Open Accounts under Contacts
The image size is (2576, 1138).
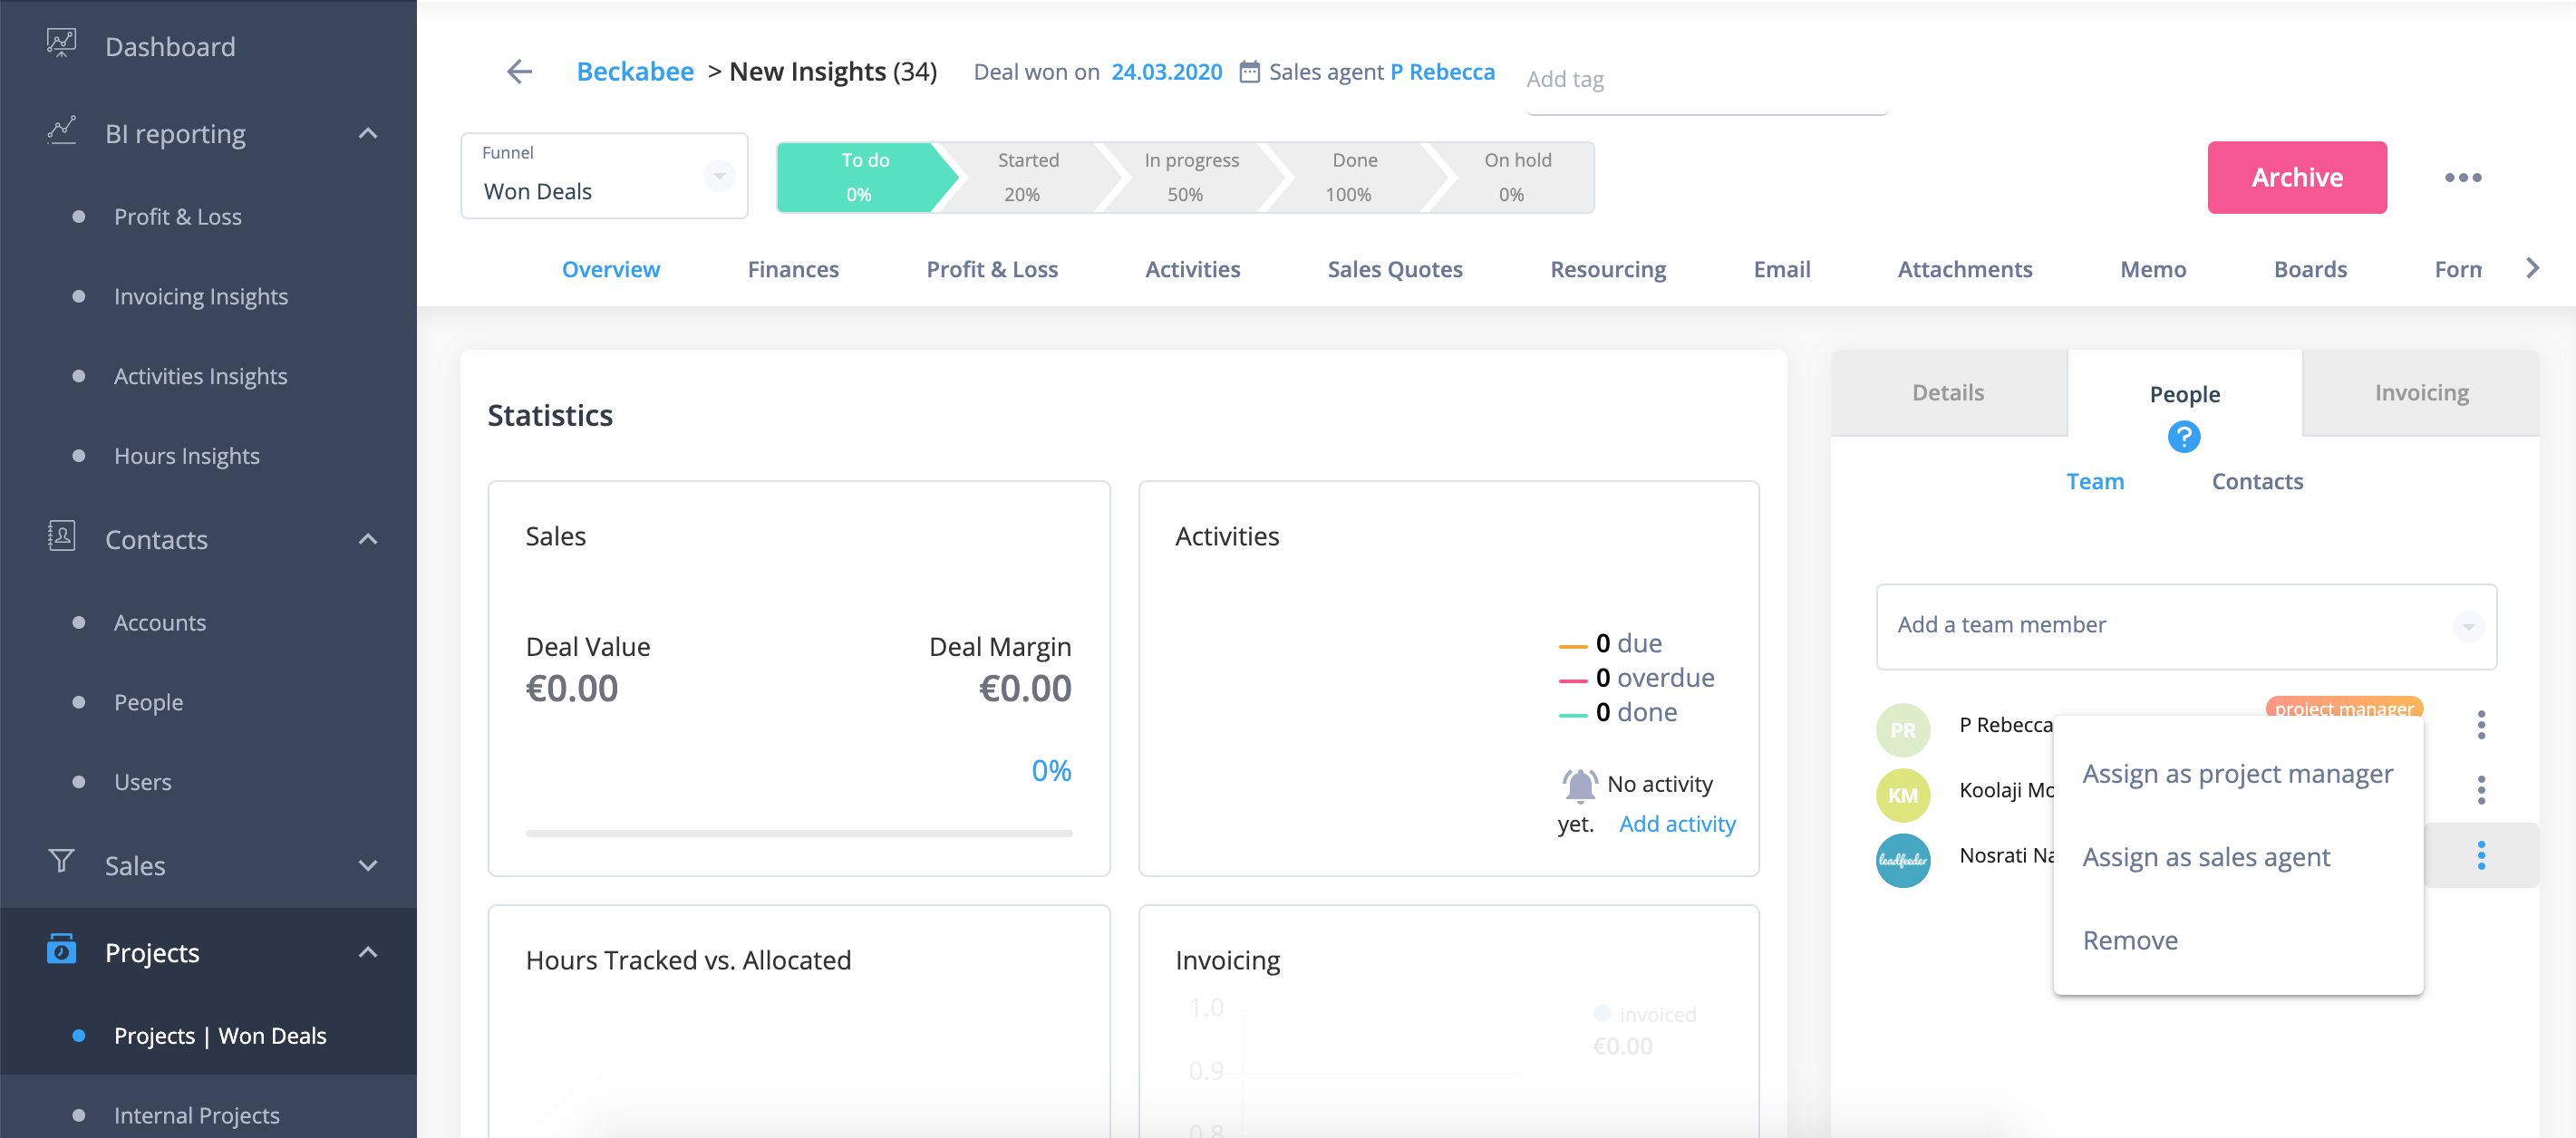[159, 623]
